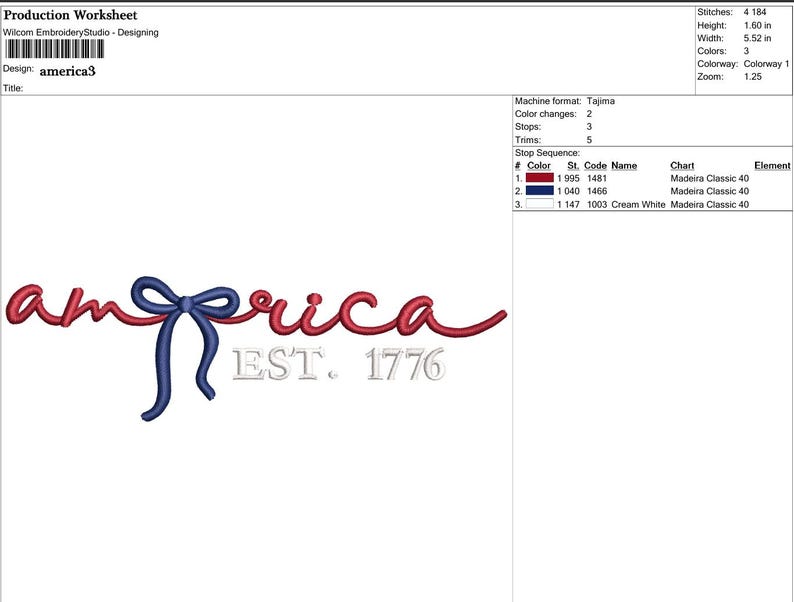Click the "Code" column header

click(595, 166)
